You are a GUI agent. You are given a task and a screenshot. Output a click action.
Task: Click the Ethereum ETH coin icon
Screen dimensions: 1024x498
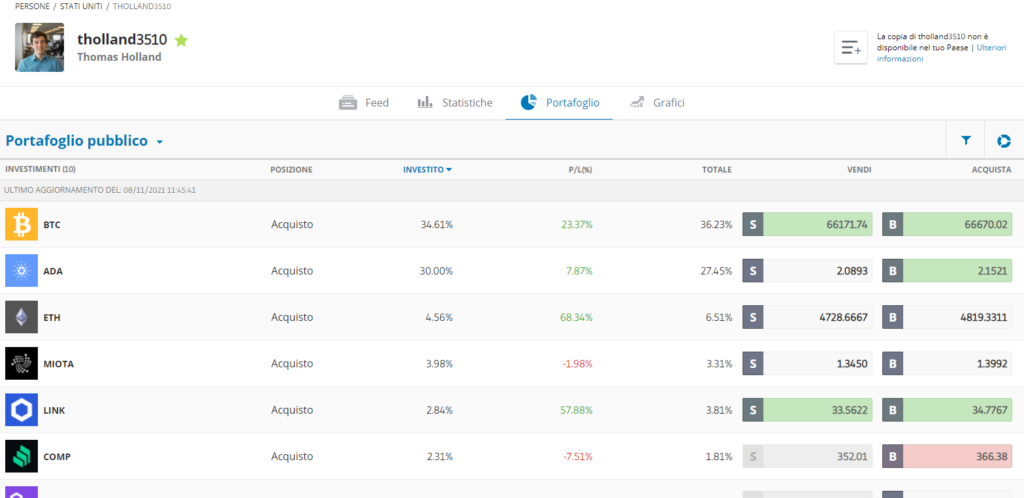tap(22, 317)
